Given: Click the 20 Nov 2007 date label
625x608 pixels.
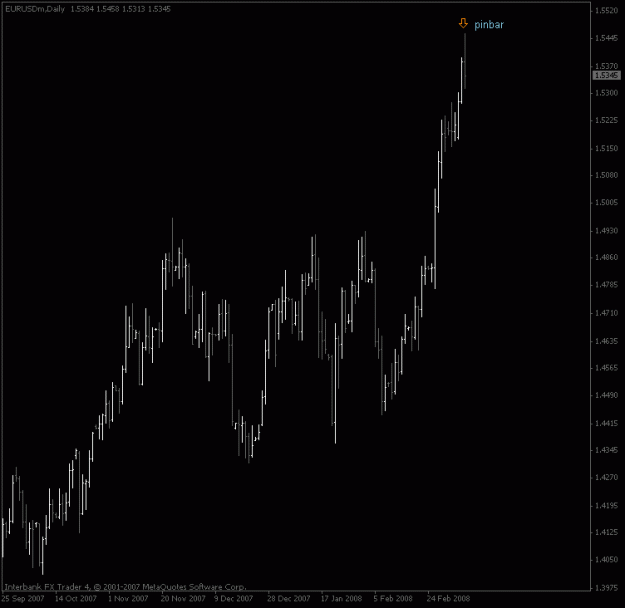Looking at the screenshot, I should coord(183,598).
